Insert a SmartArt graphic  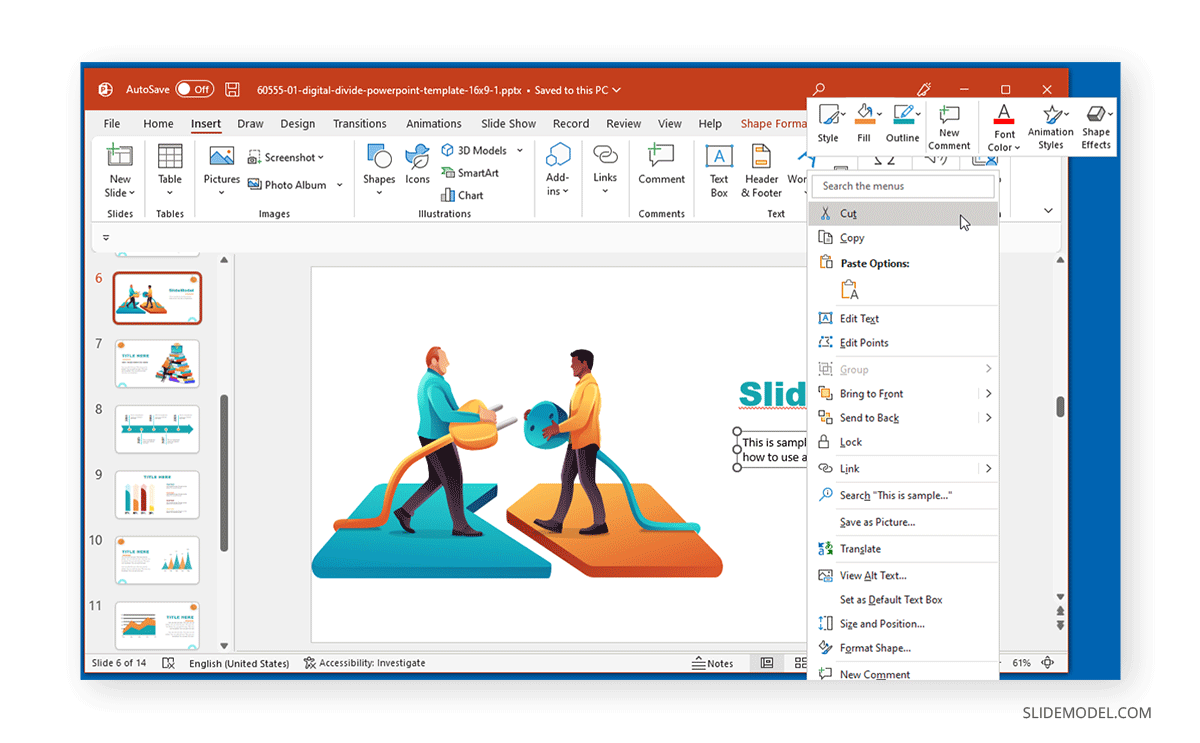click(x=470, y=172)
